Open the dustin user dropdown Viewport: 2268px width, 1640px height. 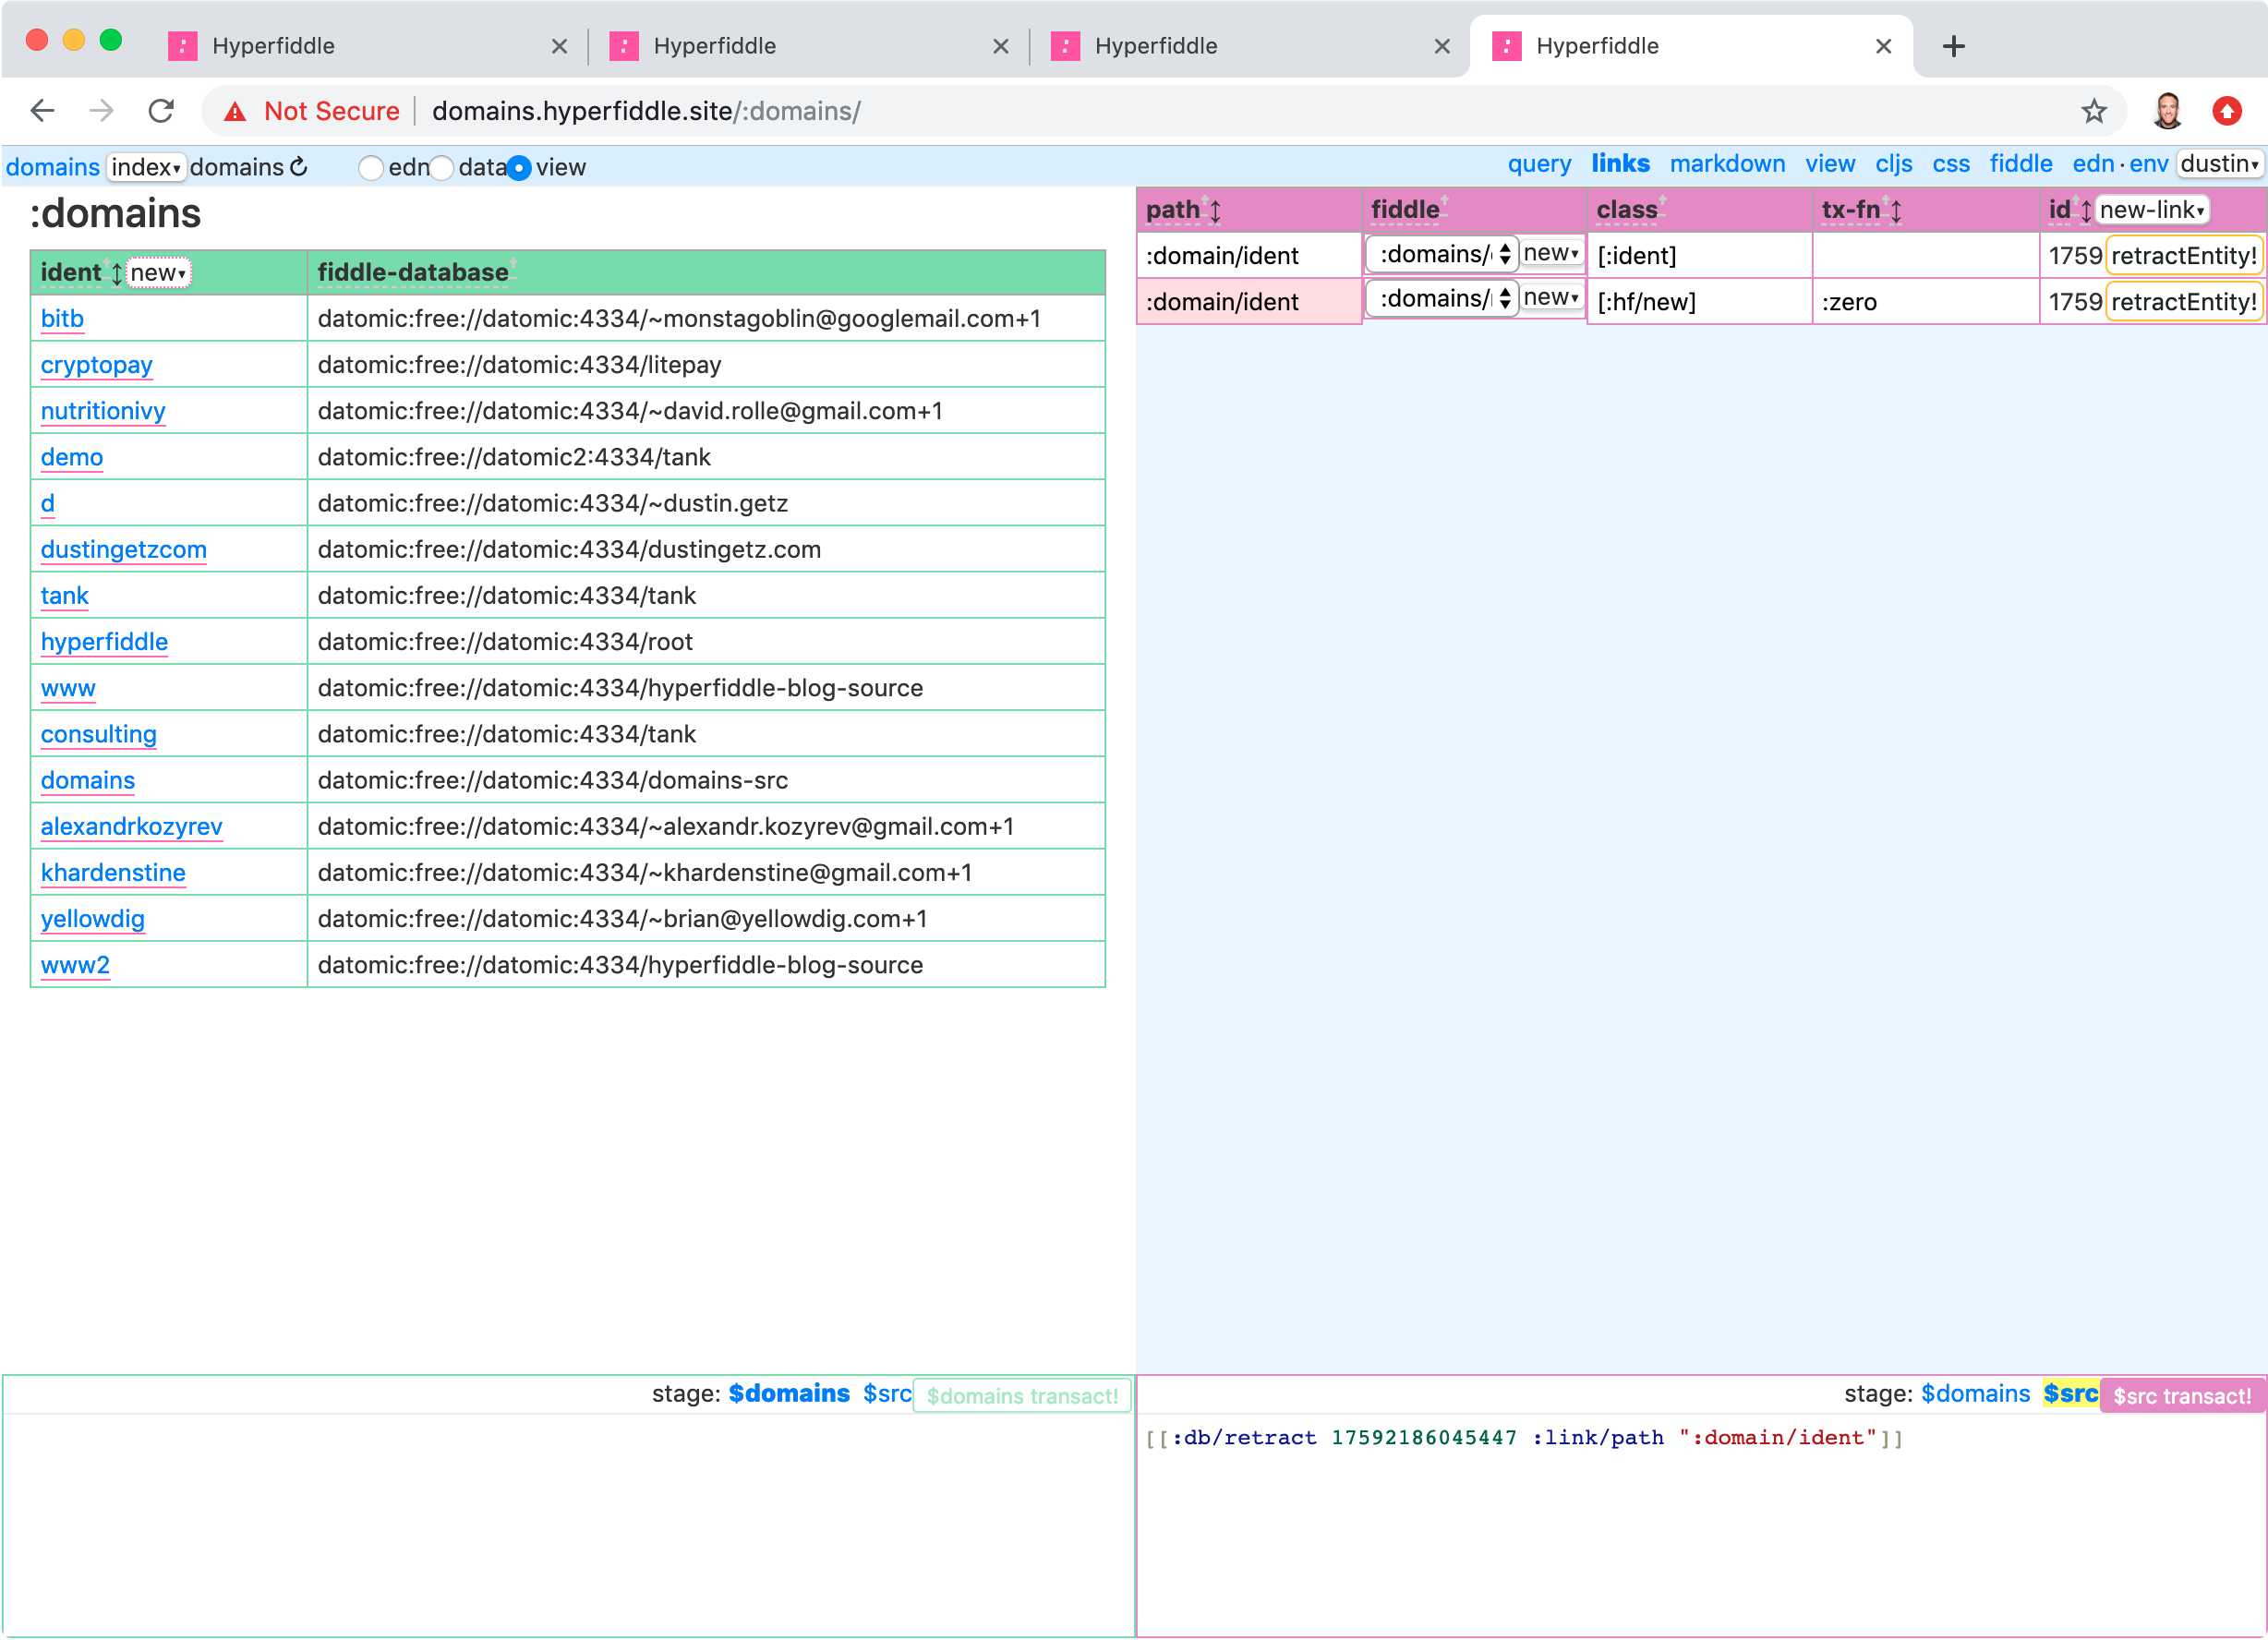pos(2219,164)
